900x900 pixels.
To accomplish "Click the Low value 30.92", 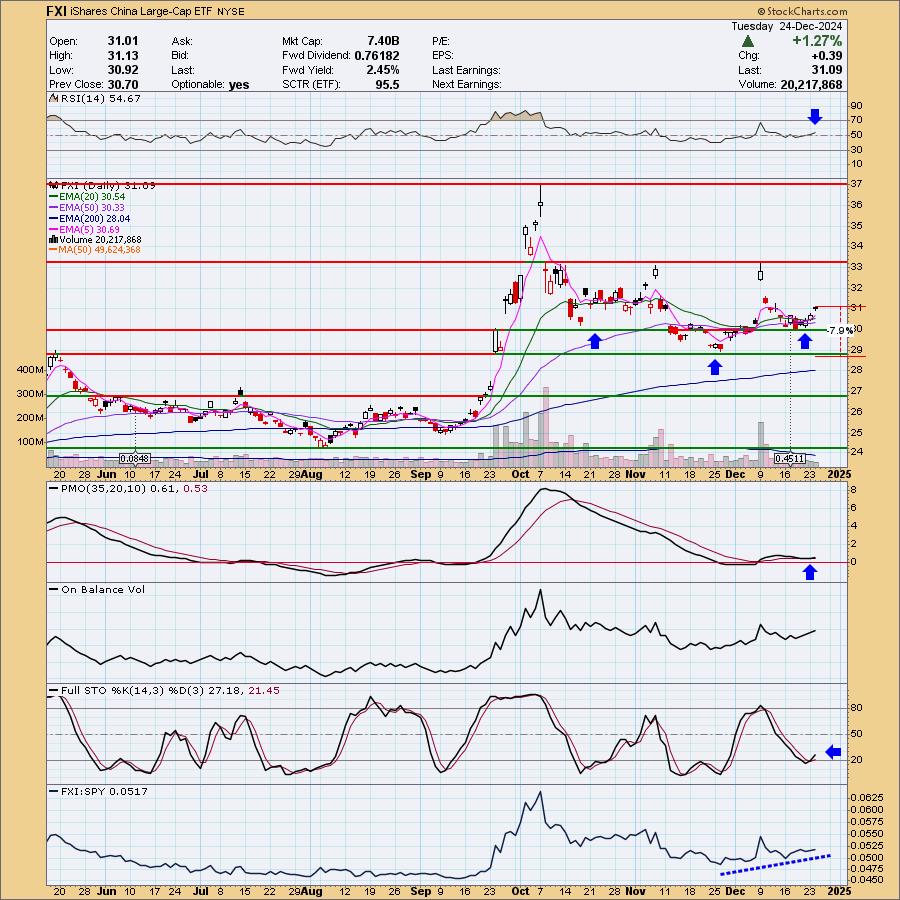I will (123, 69).
